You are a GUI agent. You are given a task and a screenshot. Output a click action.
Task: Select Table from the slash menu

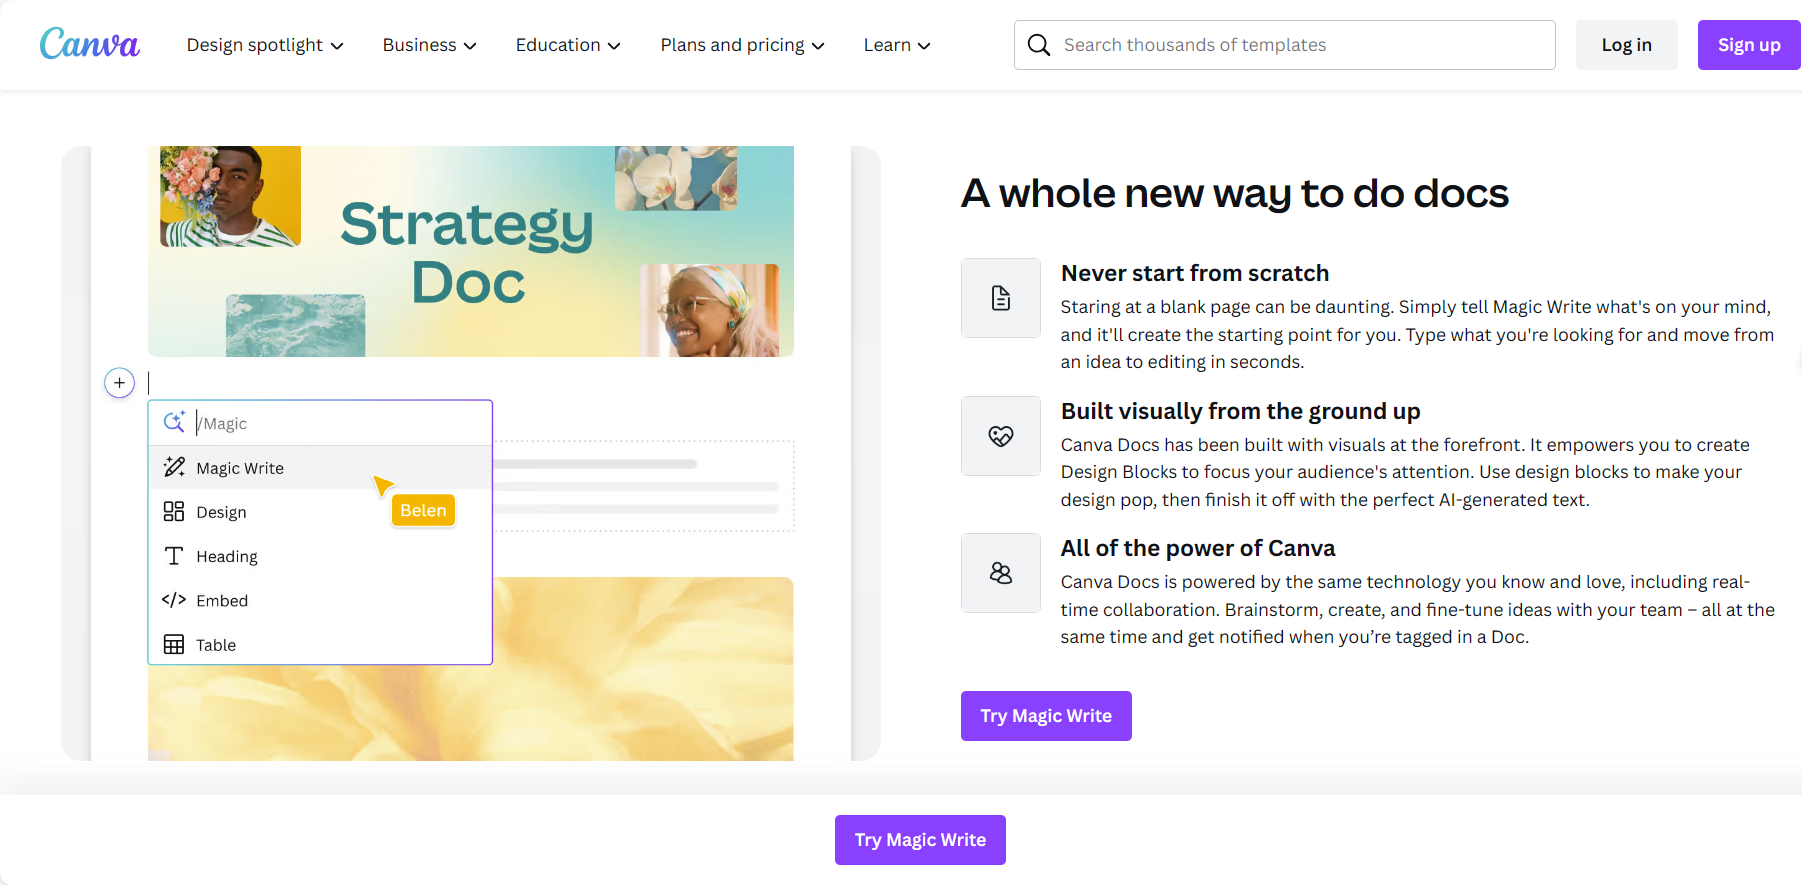(x=320, y=644)
